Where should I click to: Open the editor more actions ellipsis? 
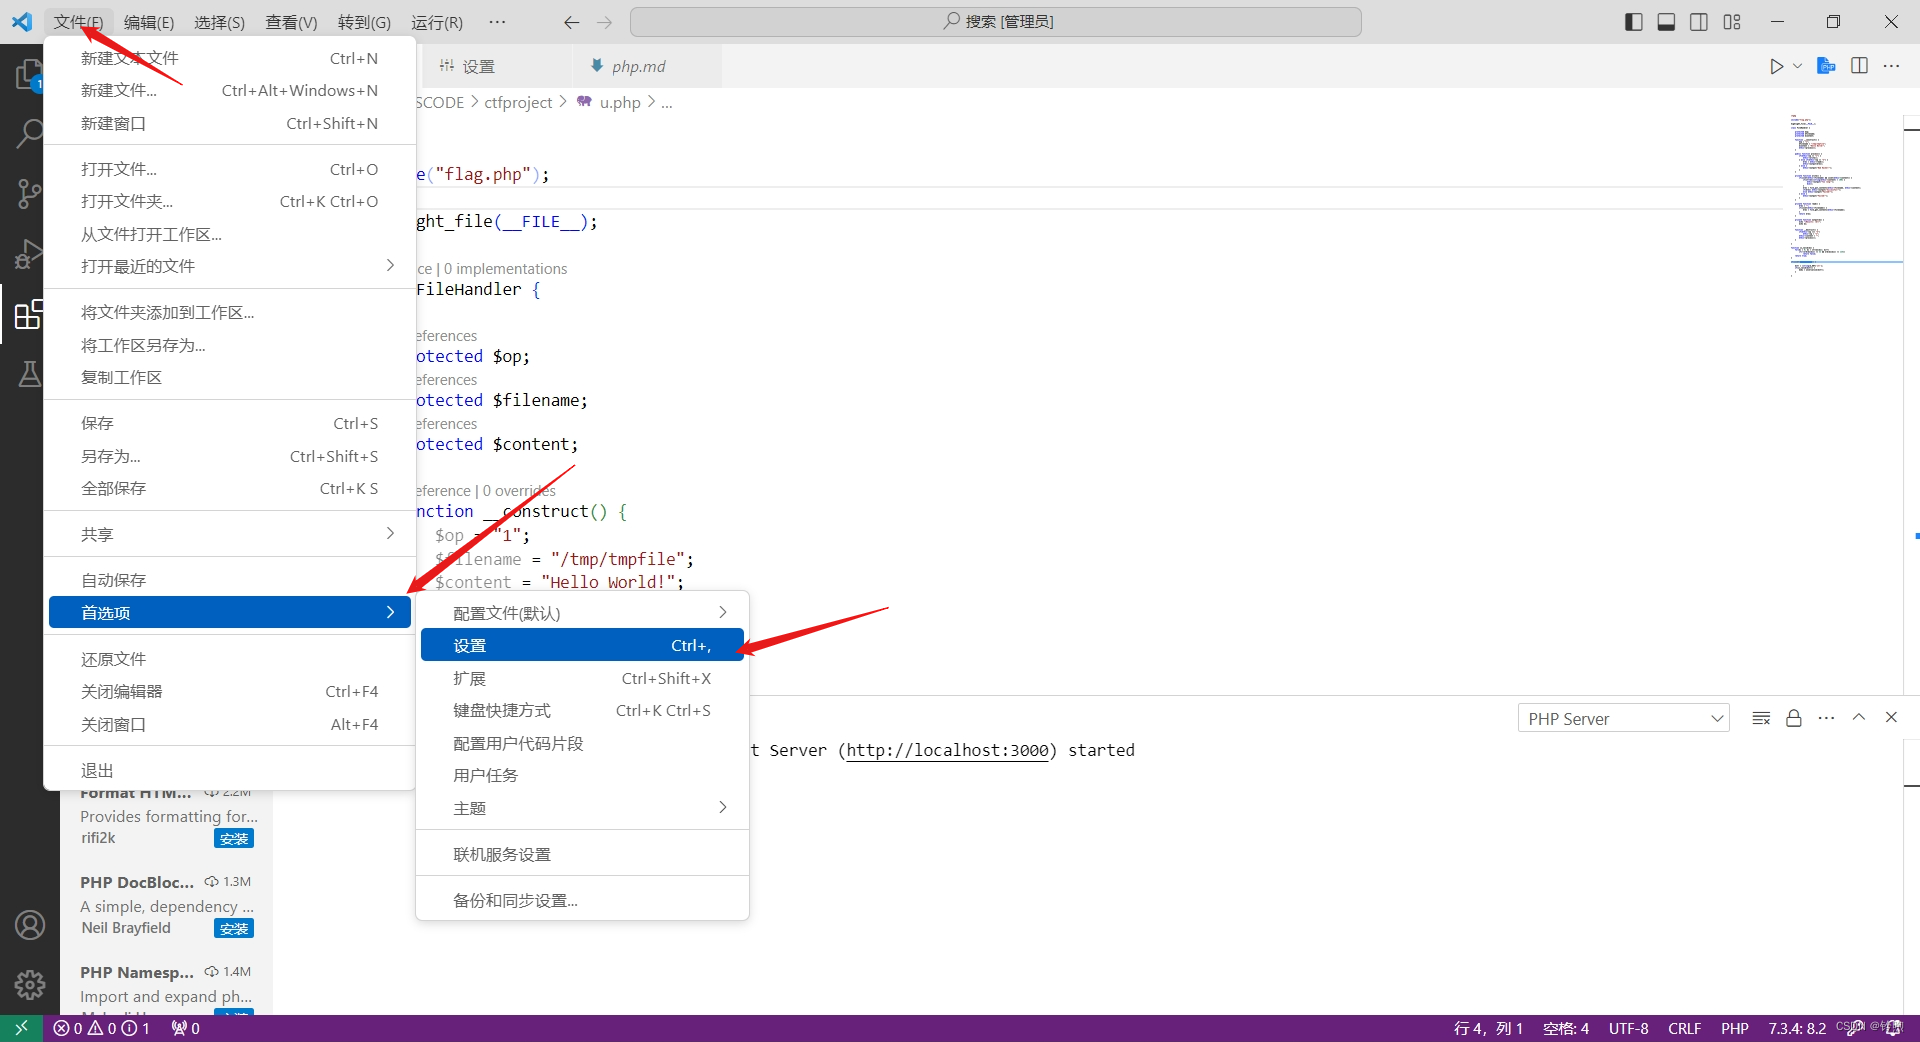1891,66
